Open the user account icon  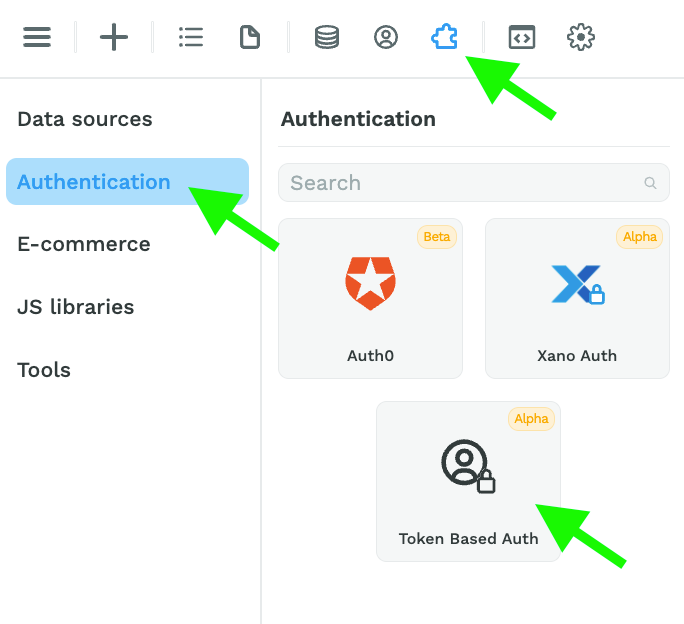386,37
